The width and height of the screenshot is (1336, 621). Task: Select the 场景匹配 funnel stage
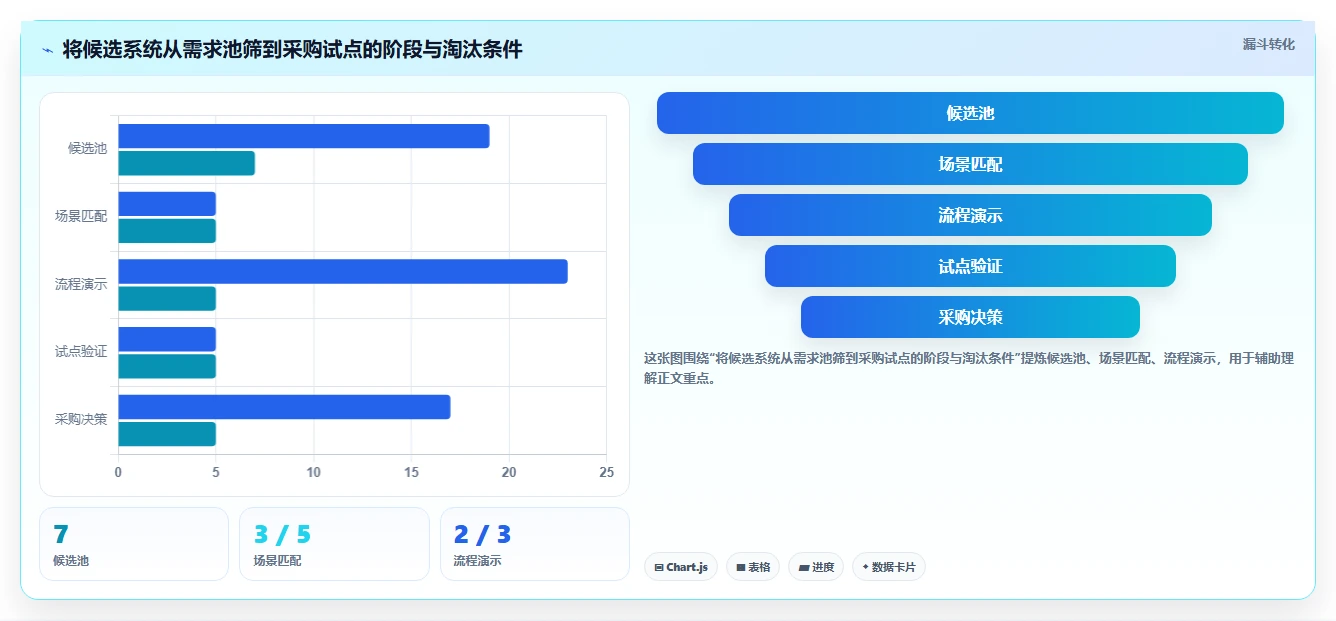[x=970, y=164]
